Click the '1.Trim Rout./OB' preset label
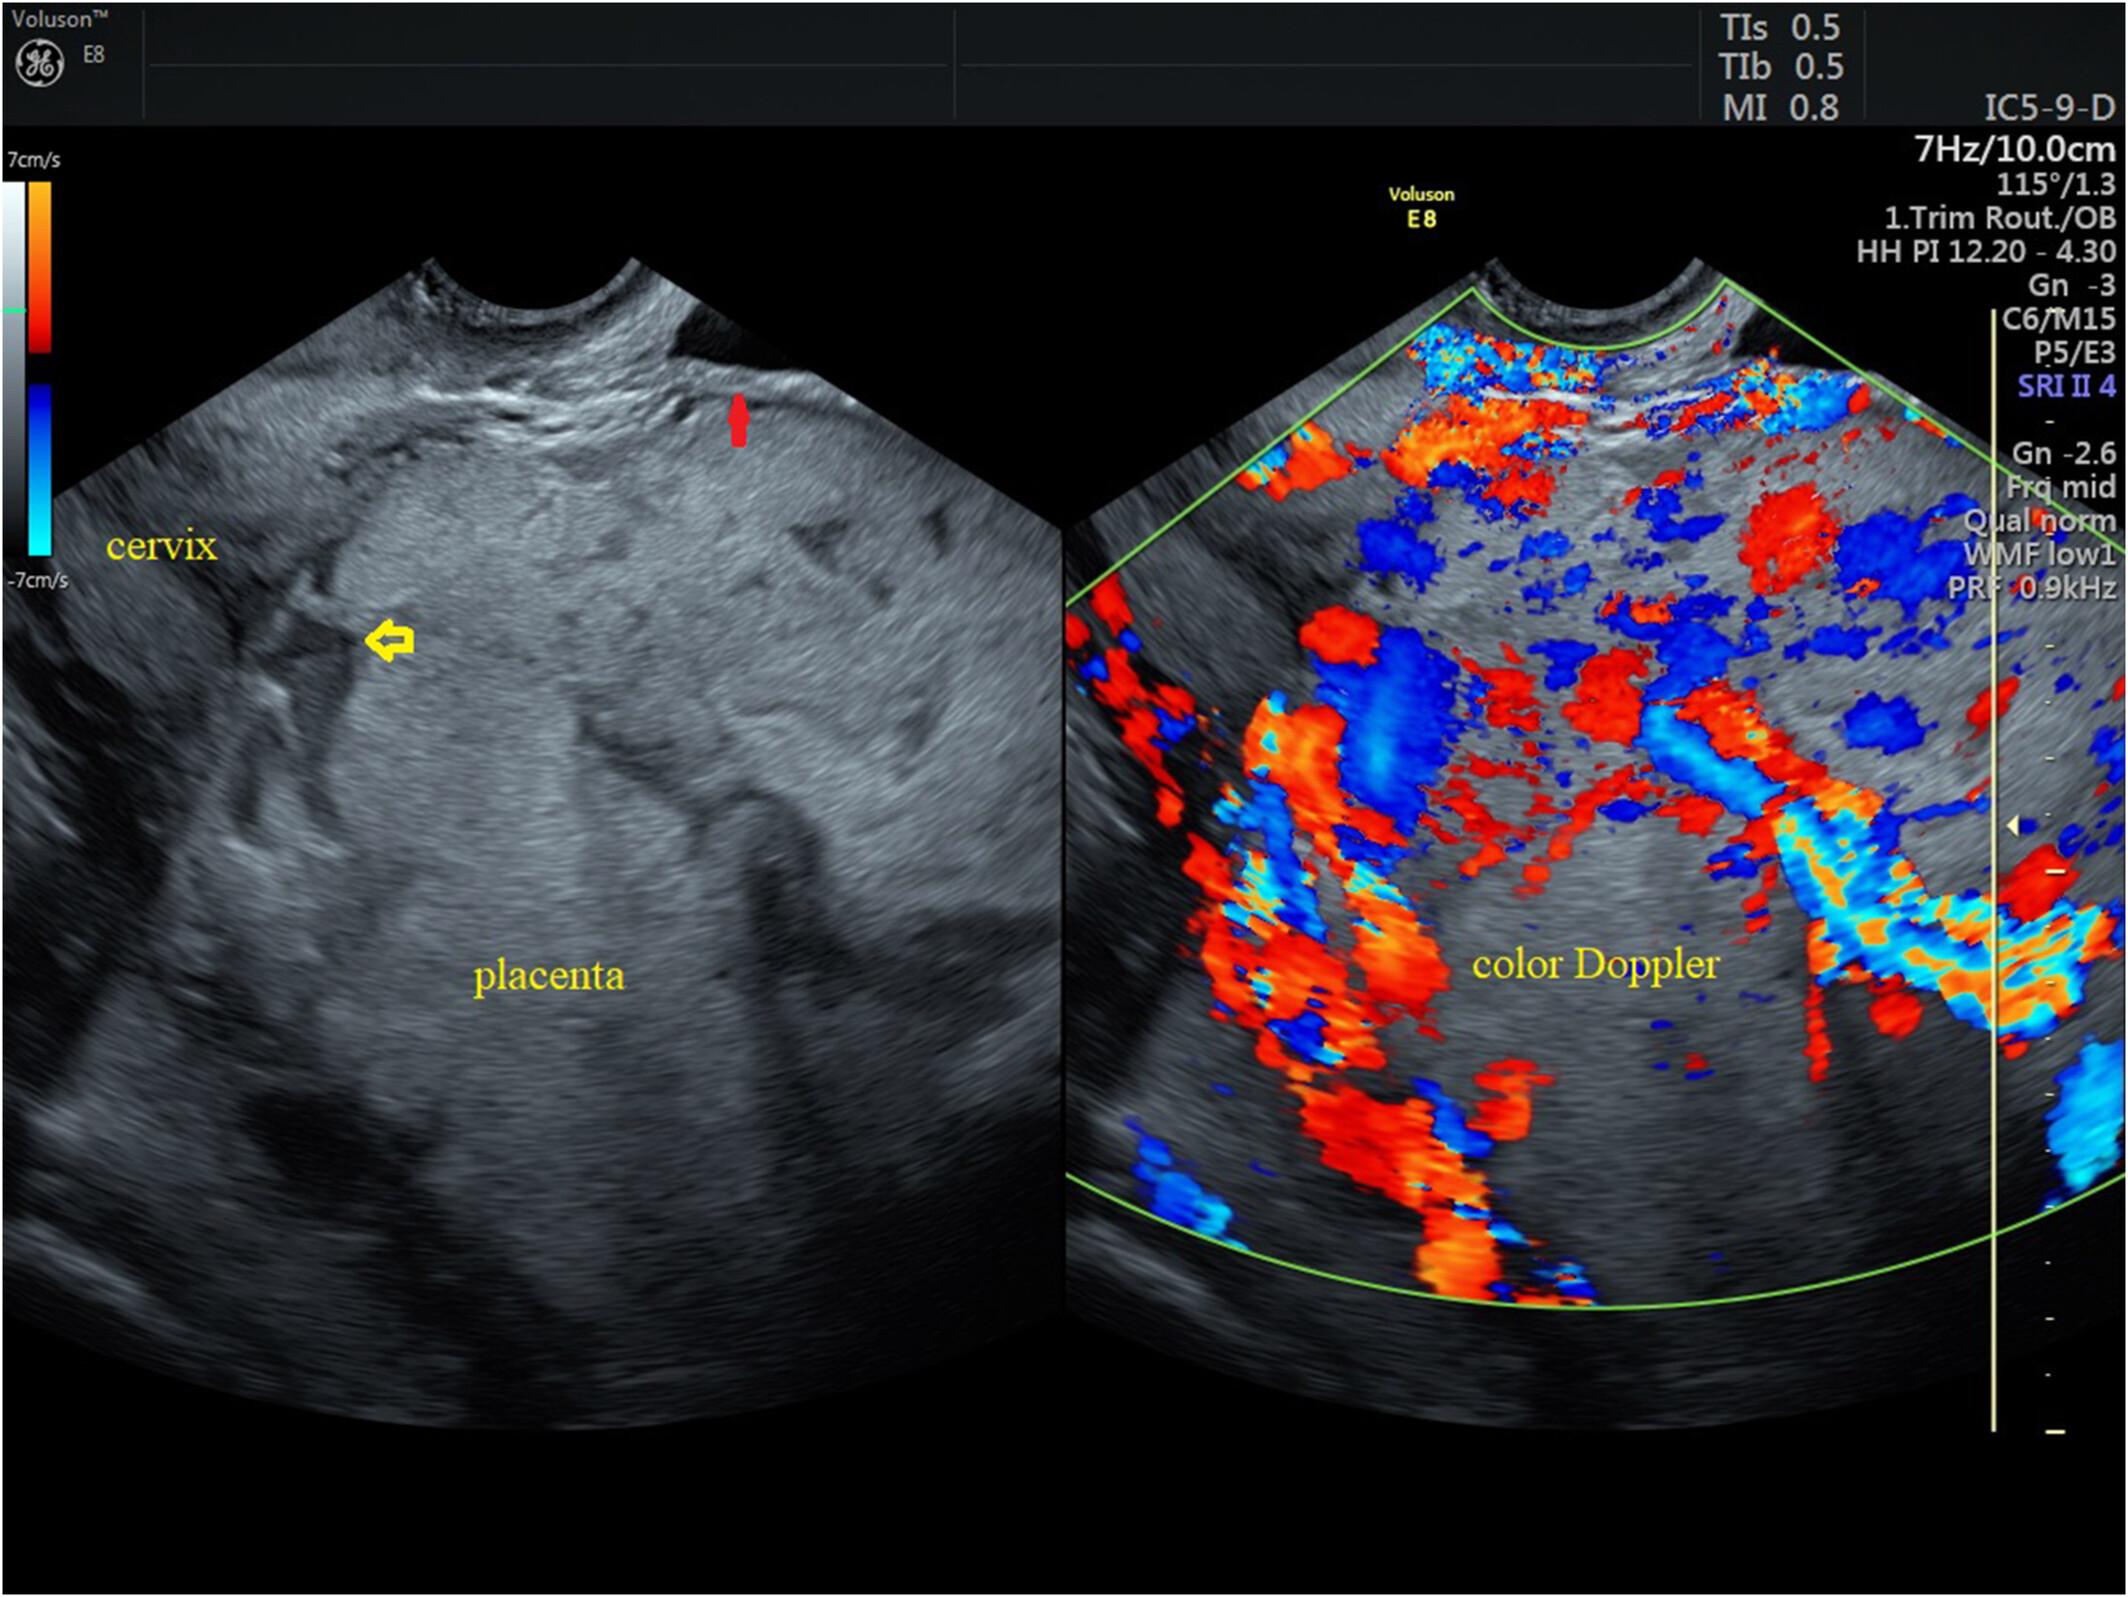The image size is (2128, 1597). pos(2000,217)
